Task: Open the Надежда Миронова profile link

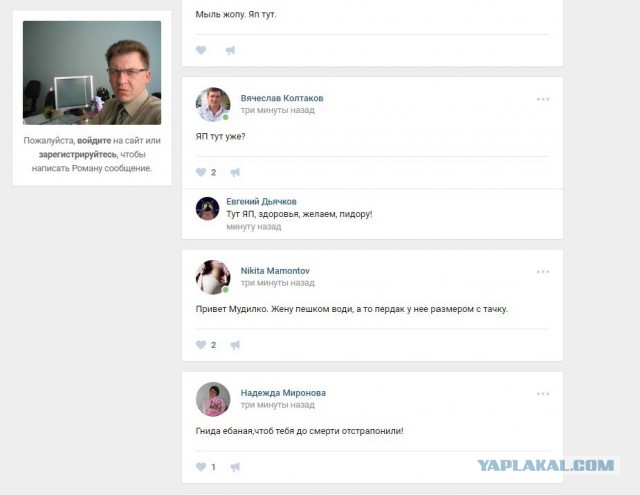Action: pyautogui.click(x=283, y=393)
